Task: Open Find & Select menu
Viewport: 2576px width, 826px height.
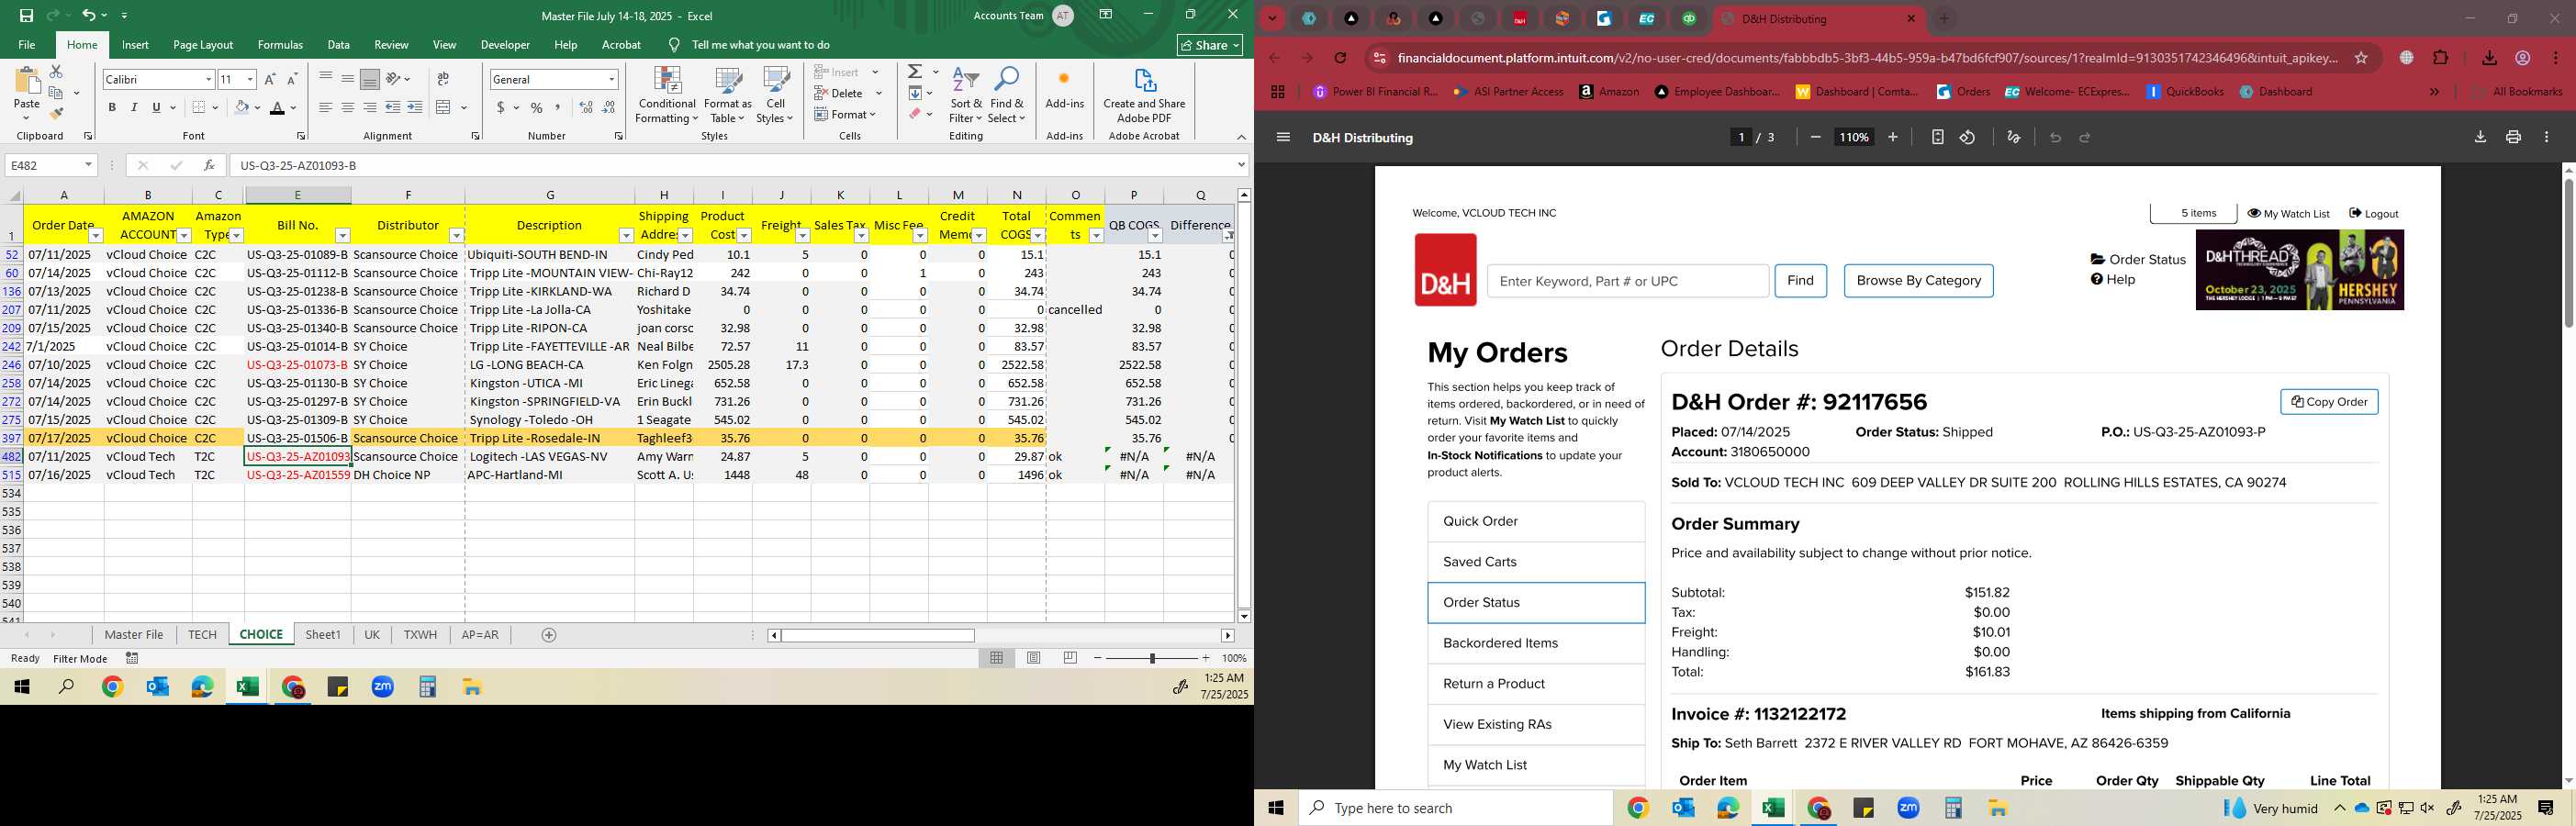Action: pyautogui.click(x=1007, y=96)
